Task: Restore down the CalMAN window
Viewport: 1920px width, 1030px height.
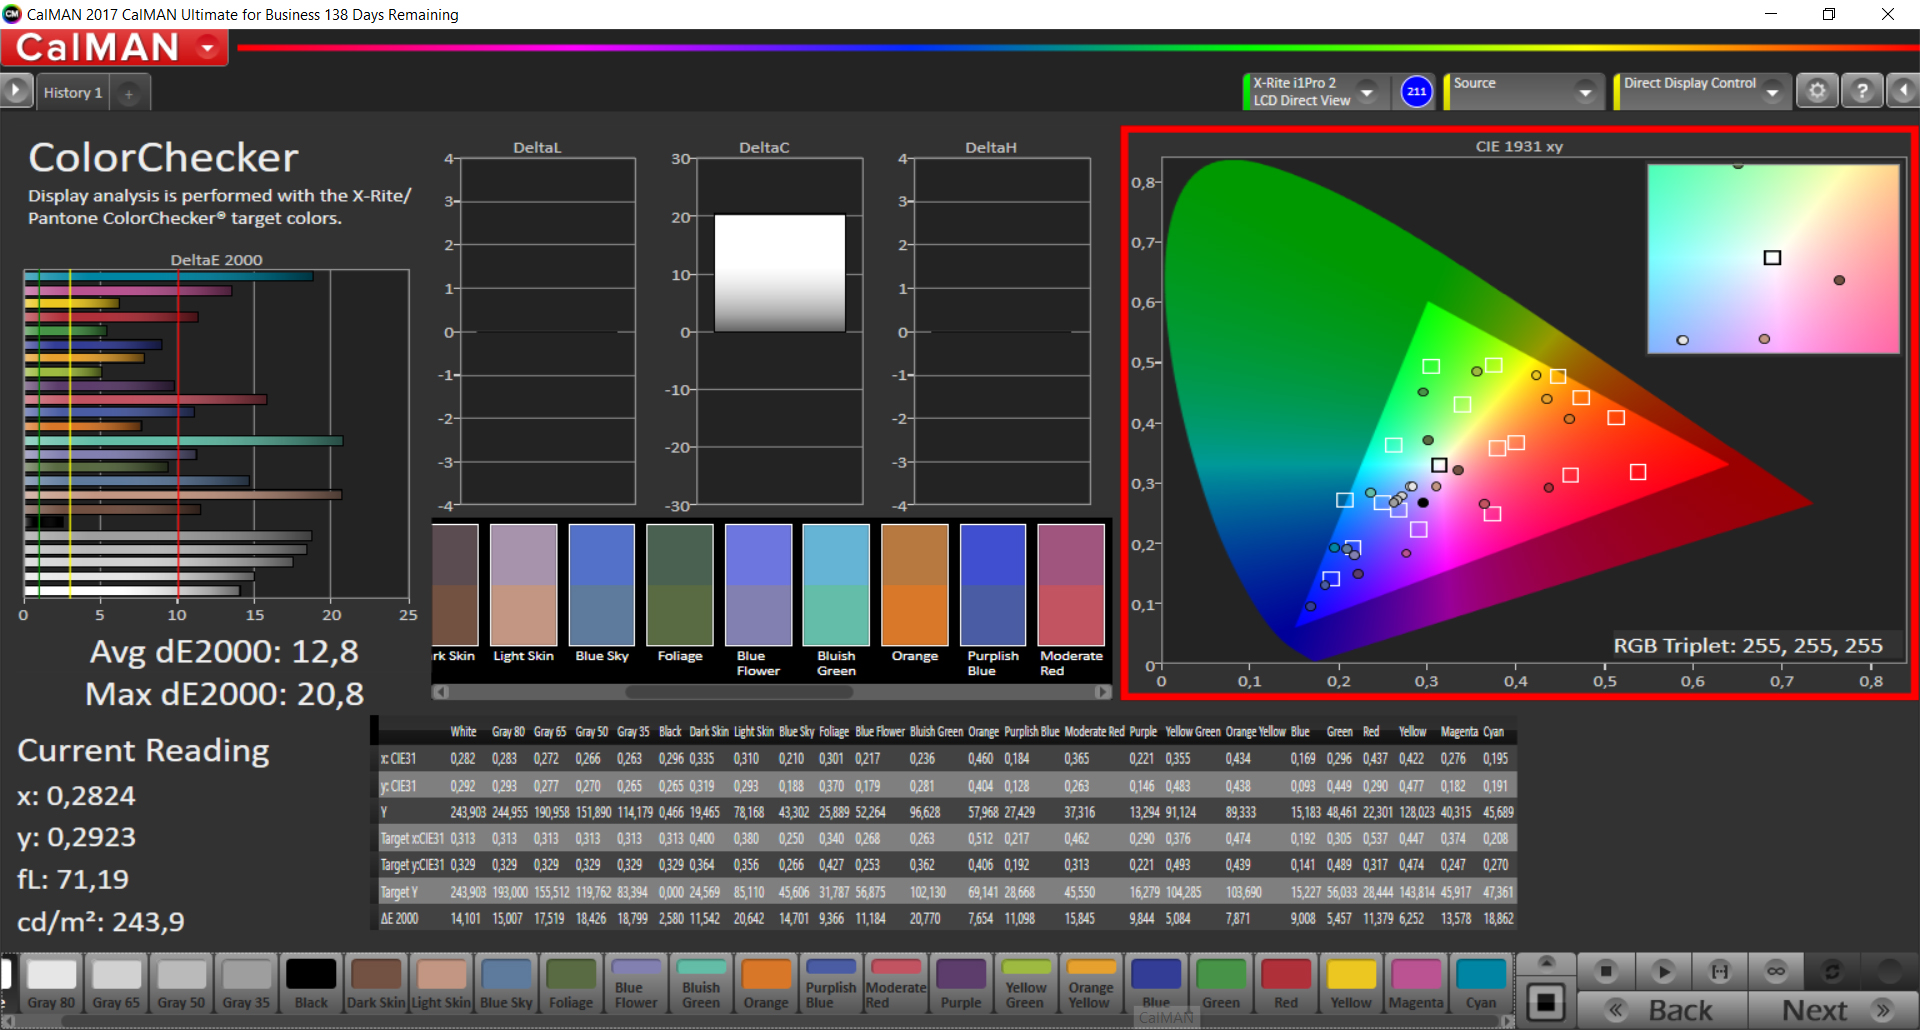Action: (x=1829, y=14)
